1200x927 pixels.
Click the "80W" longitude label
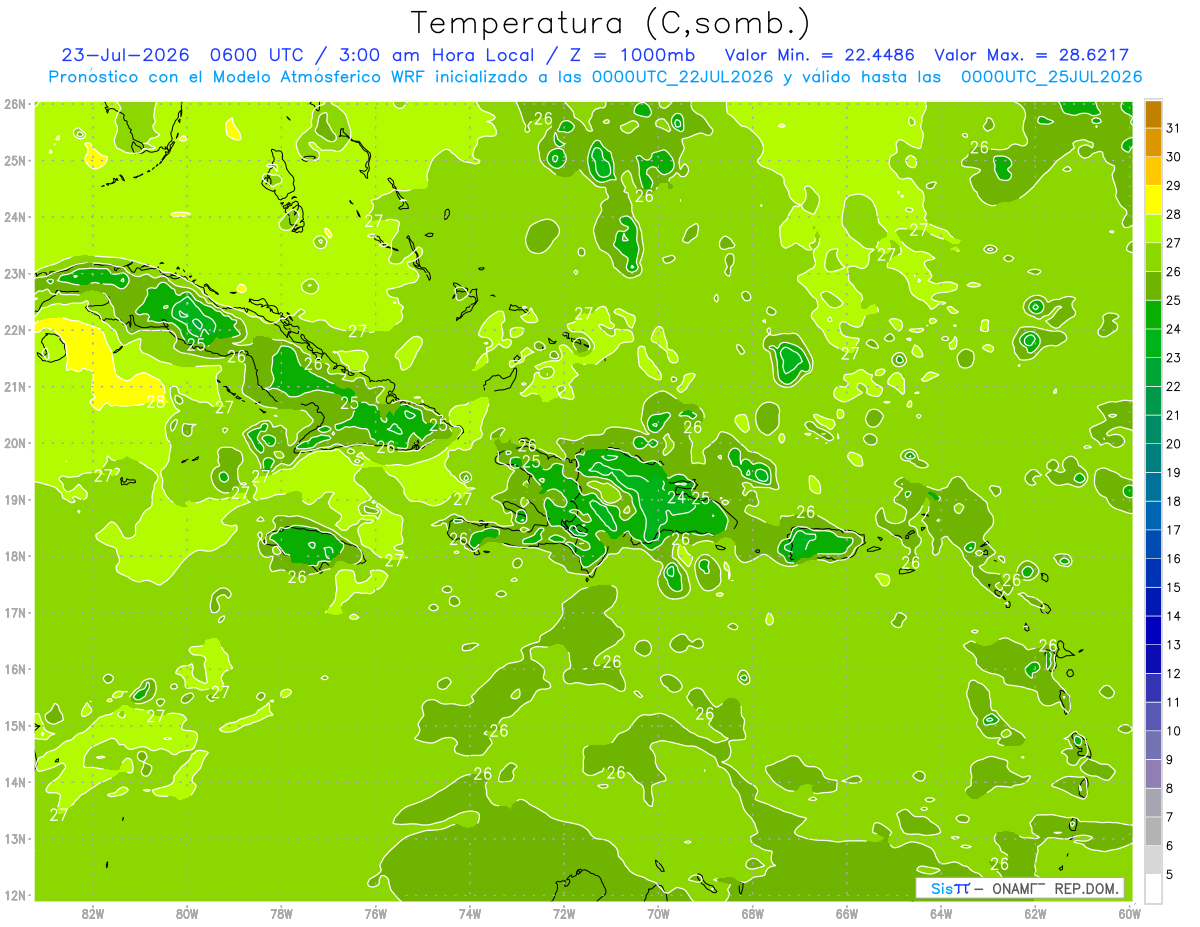(x=187, y=913)
